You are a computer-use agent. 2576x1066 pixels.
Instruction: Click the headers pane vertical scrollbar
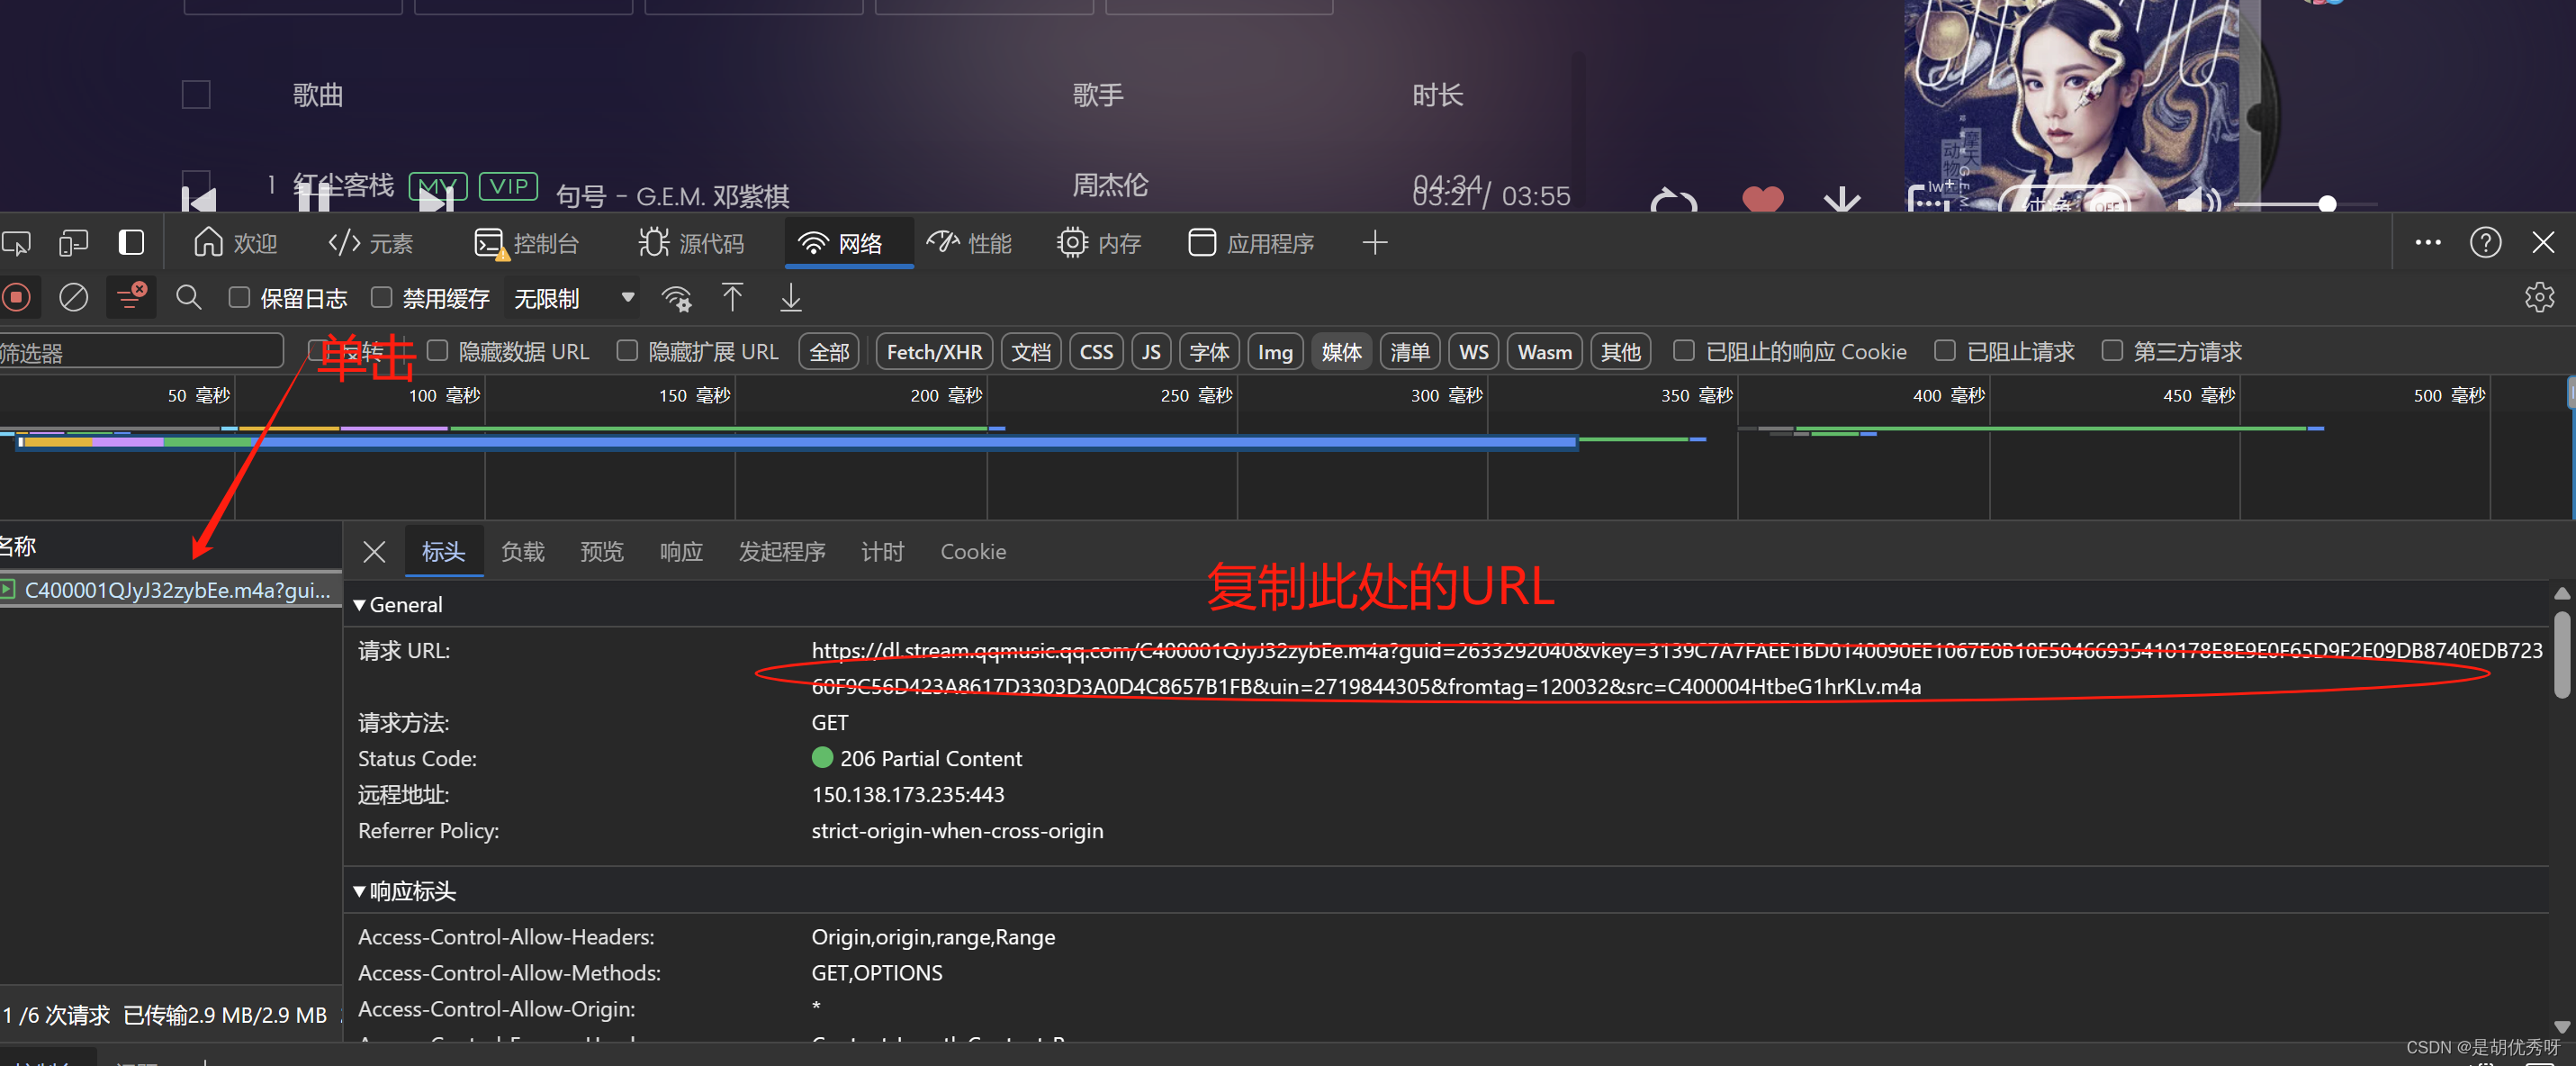2562,655
